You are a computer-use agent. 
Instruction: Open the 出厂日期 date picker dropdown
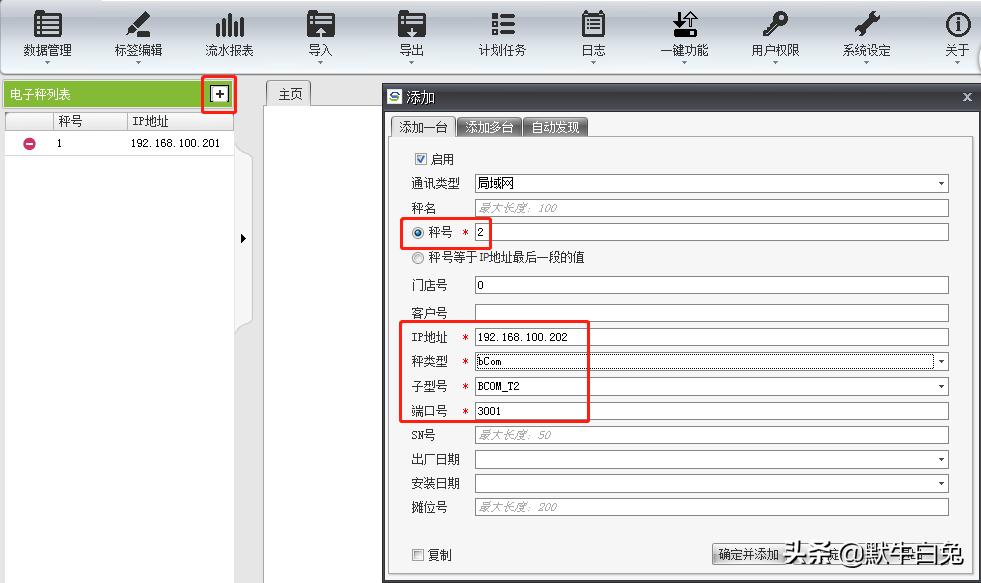pos(941,459)
